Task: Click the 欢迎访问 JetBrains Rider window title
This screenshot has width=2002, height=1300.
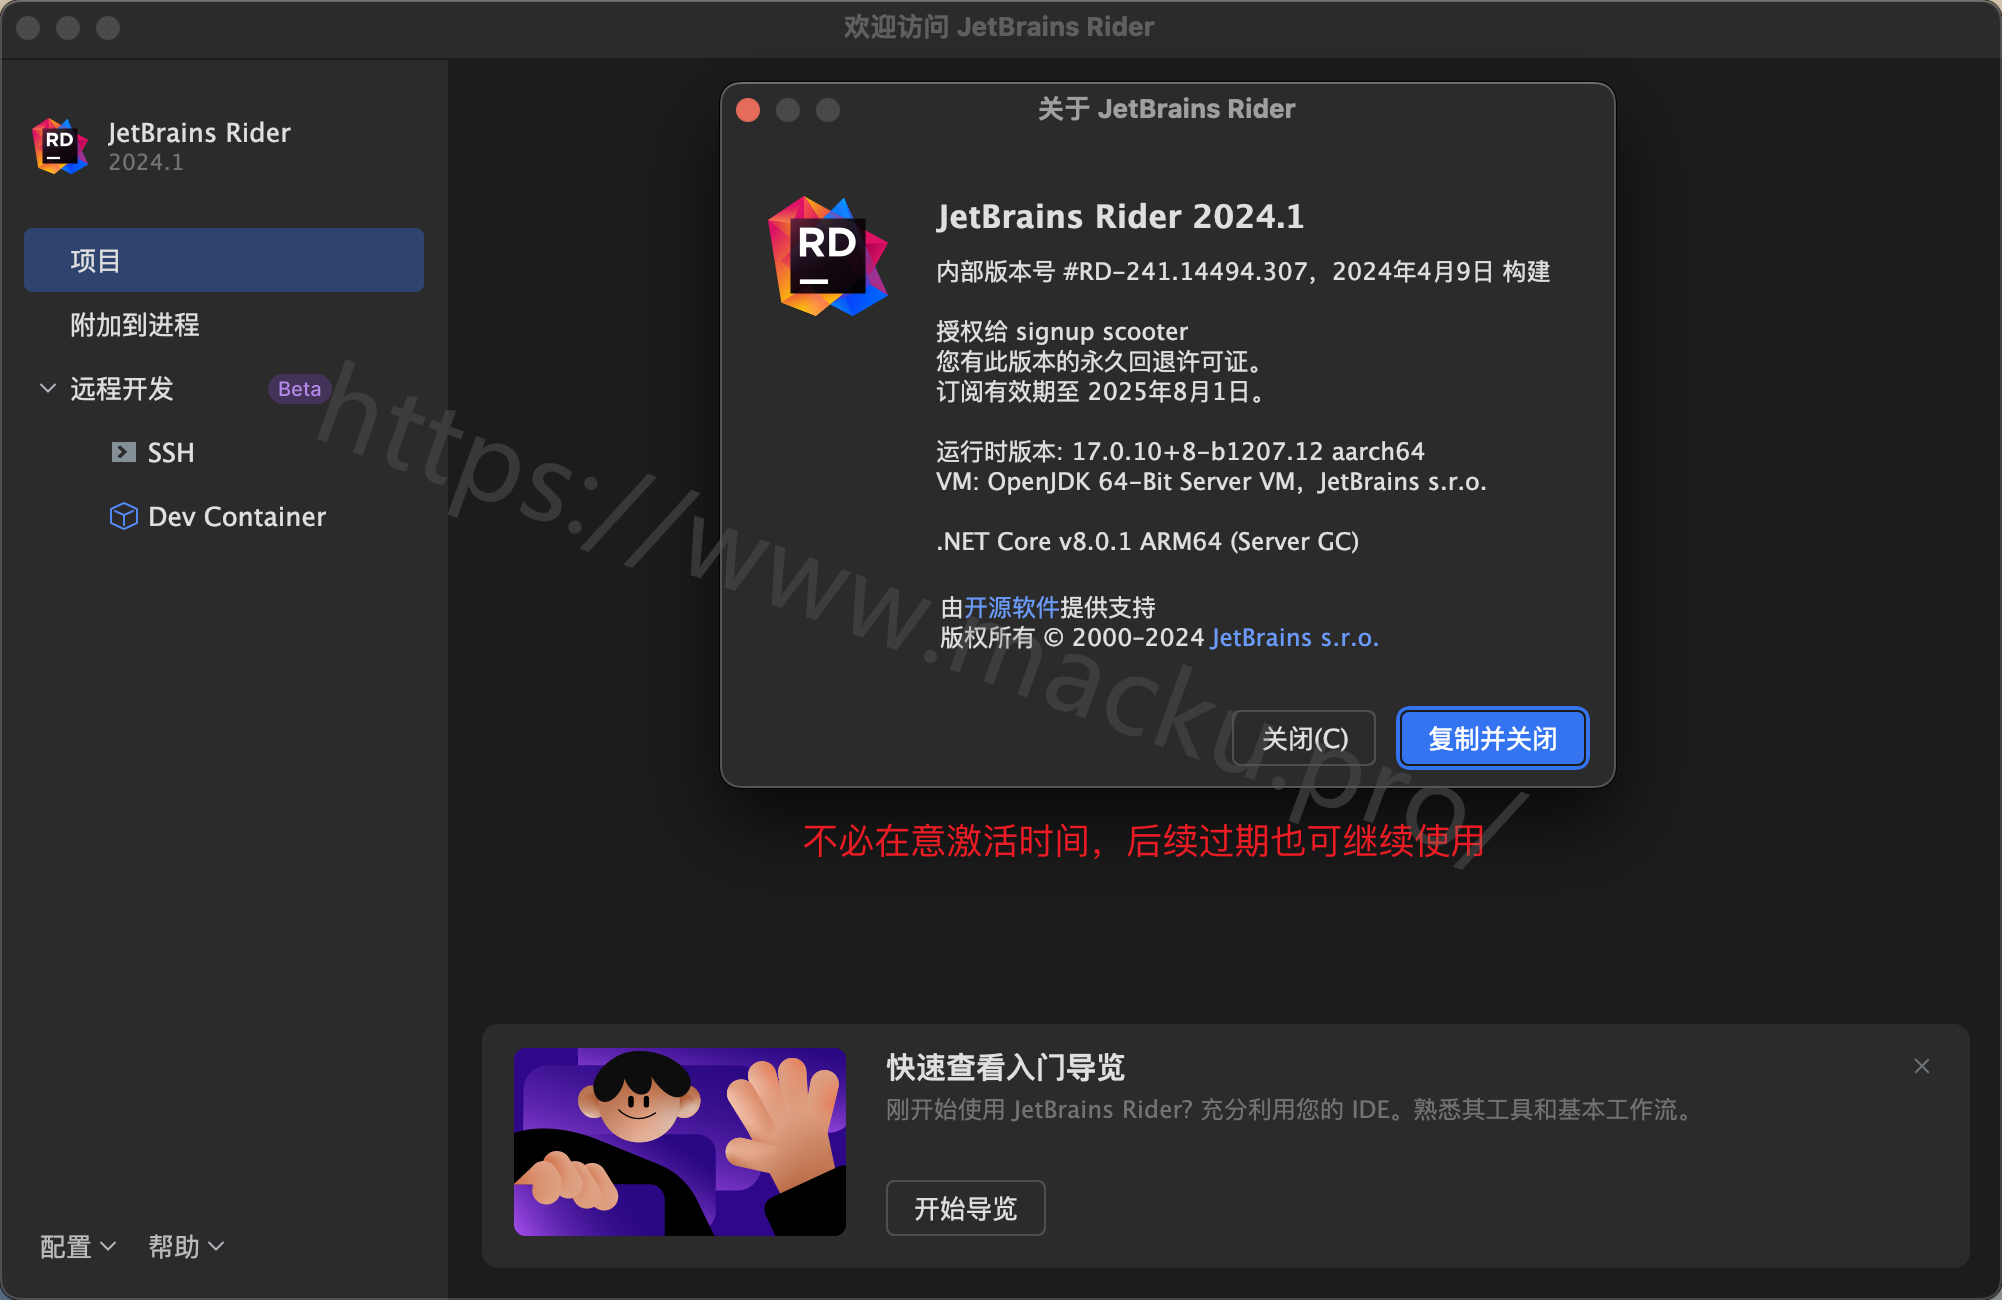Action: (999, 26)
